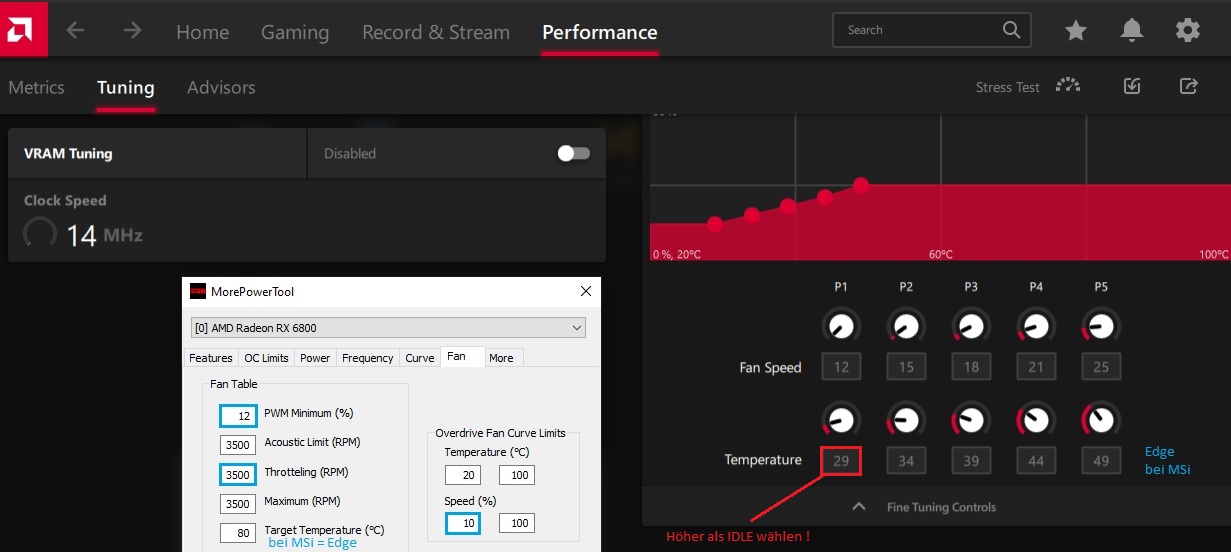Select the Features tab in MorePowerTool
The width and height of the screenshot is (1231, 552).
[x=211, y=358]
